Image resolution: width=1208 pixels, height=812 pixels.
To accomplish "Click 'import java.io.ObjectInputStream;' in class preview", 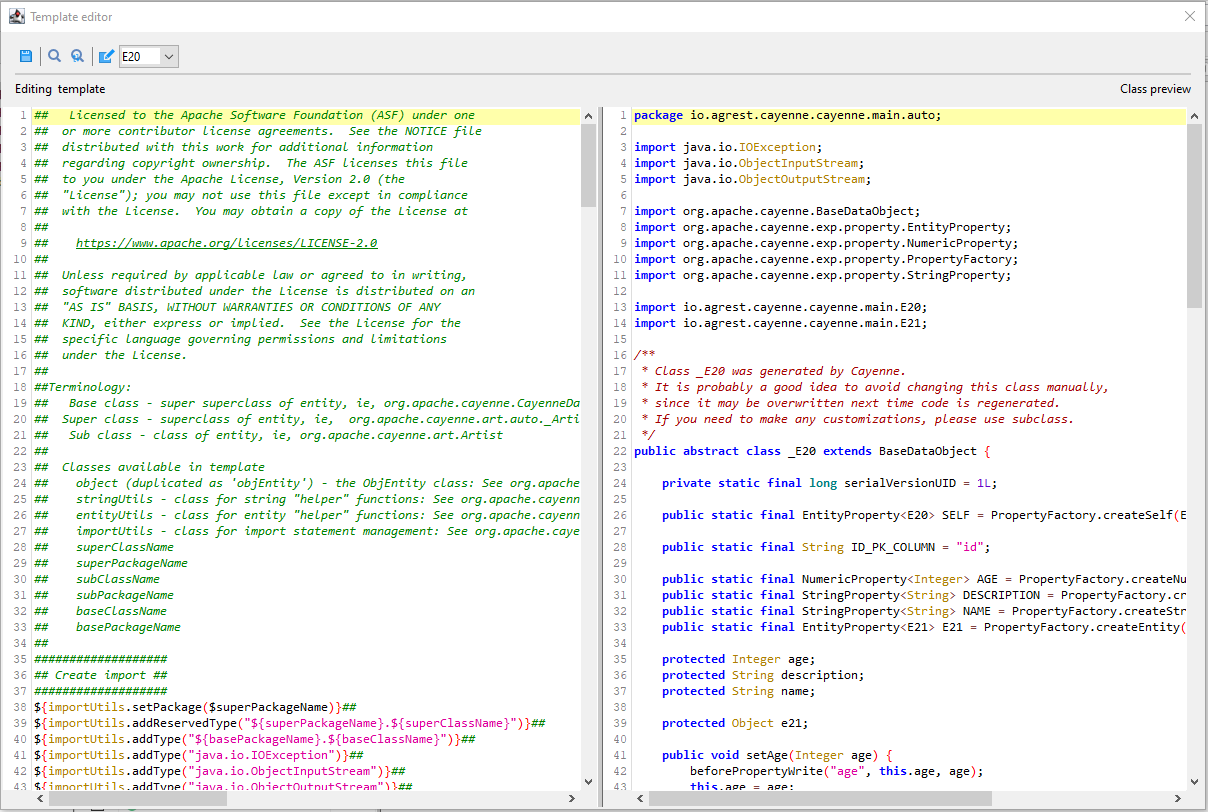I will coord(749,163).
